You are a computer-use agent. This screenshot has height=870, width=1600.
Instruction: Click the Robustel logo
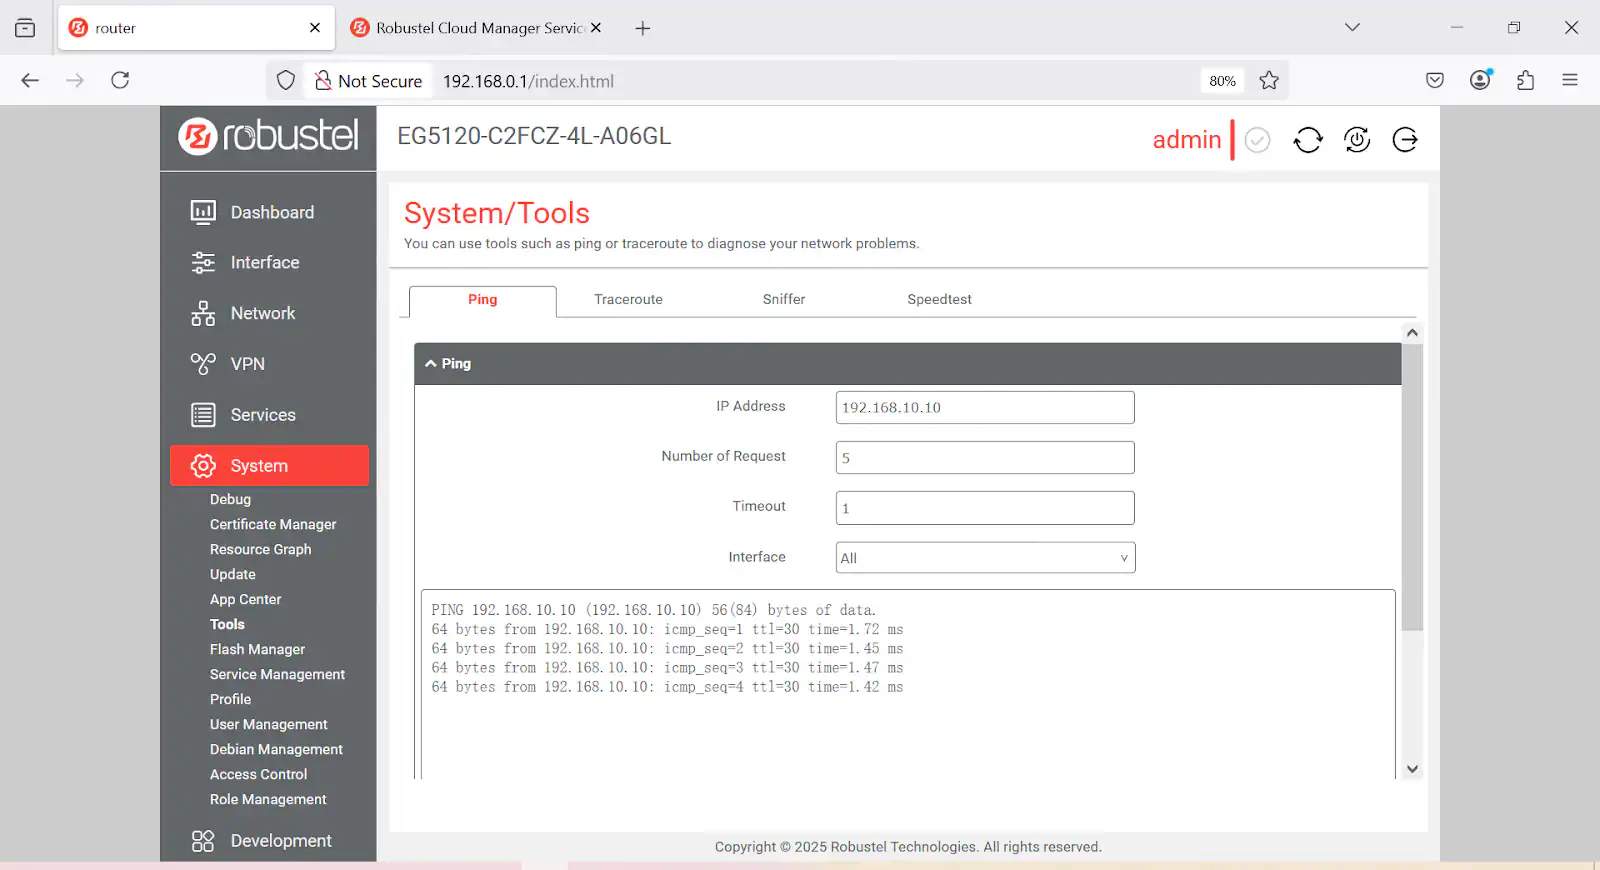(268, 136)
